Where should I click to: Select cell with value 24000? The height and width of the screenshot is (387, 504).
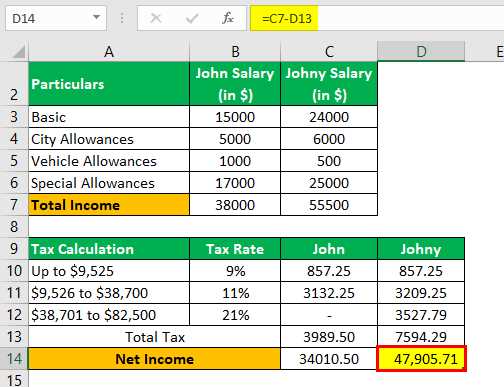tap(329, 117)
